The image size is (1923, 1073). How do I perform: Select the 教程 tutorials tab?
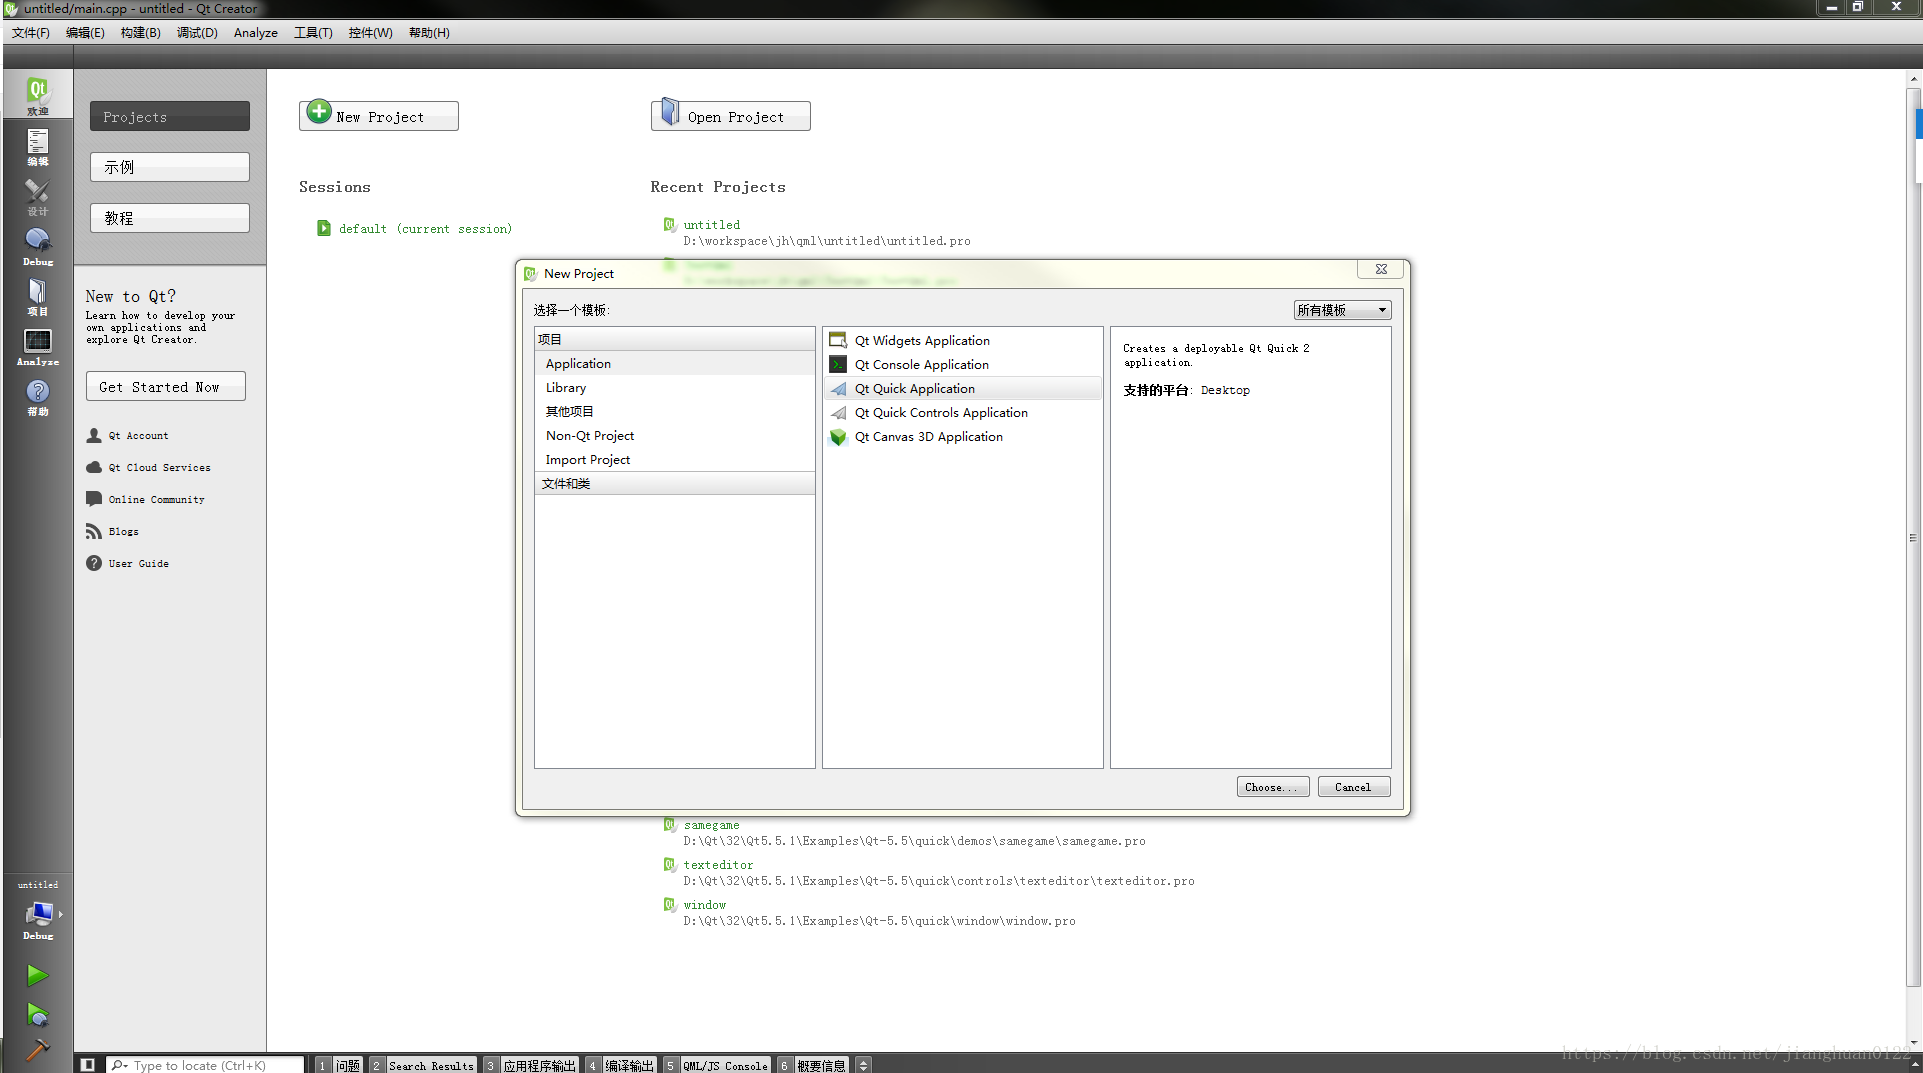pos(170,218)
